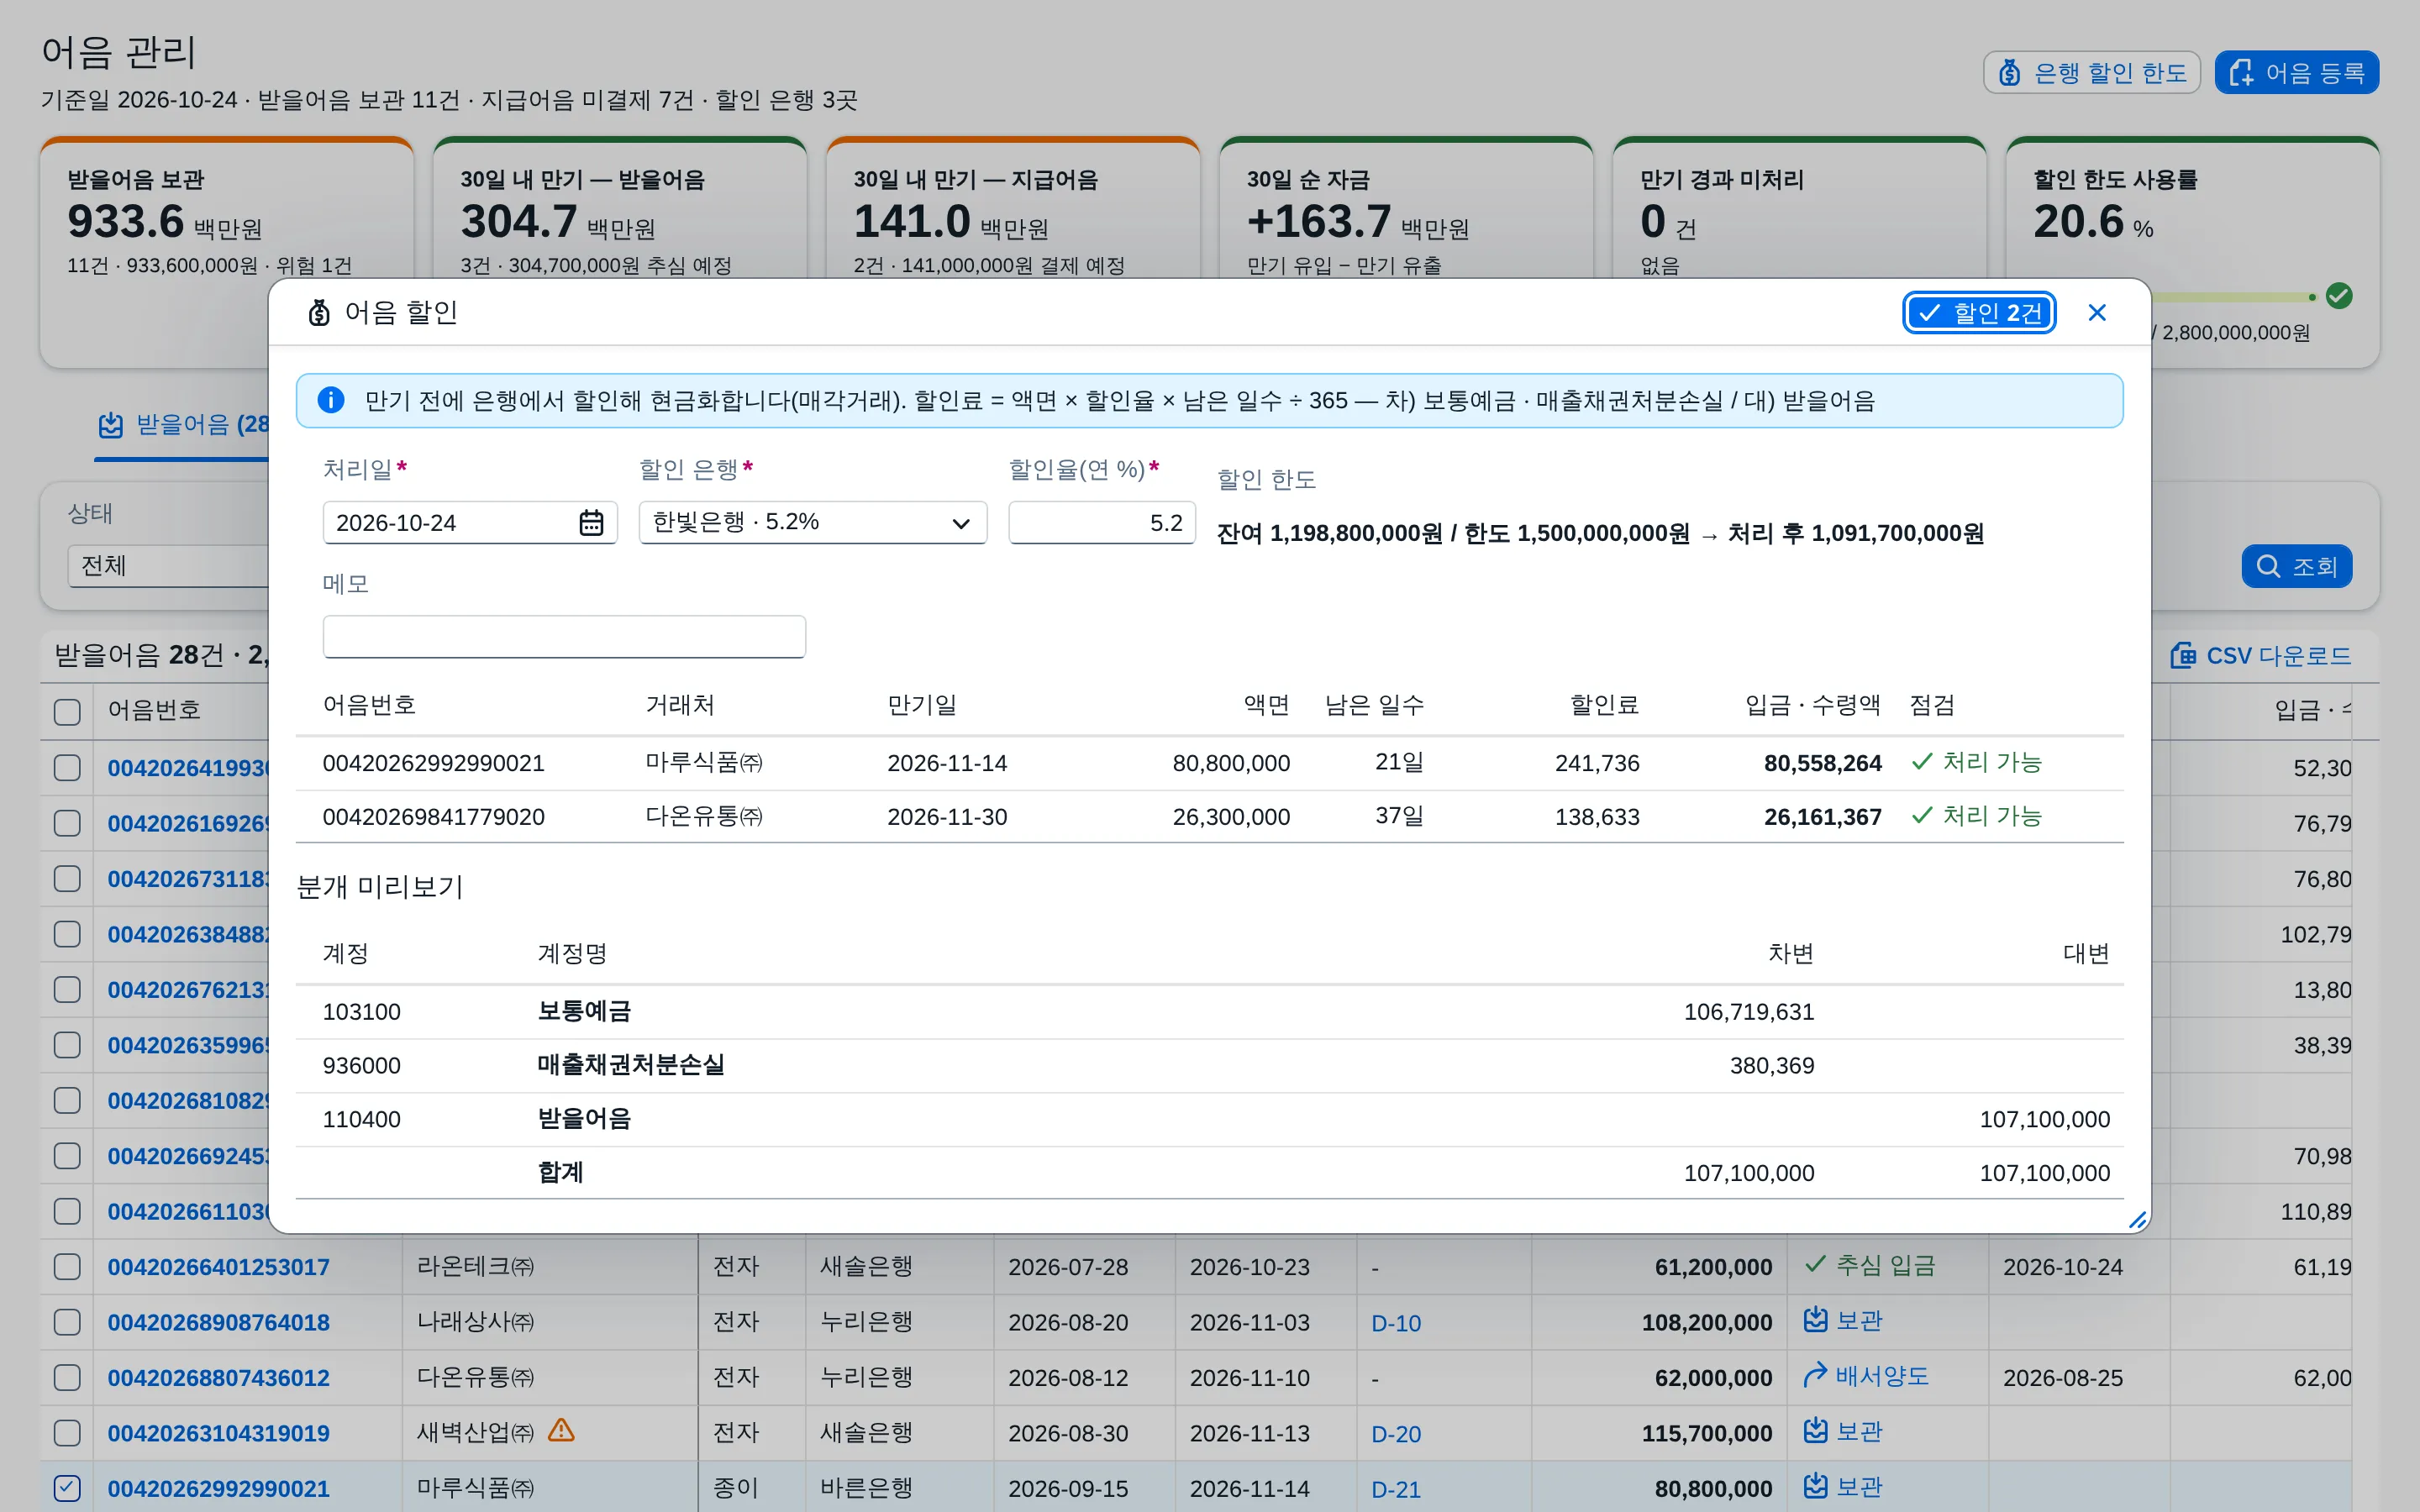
Task: Click the 조회 search button
Action: (2296, 566)
